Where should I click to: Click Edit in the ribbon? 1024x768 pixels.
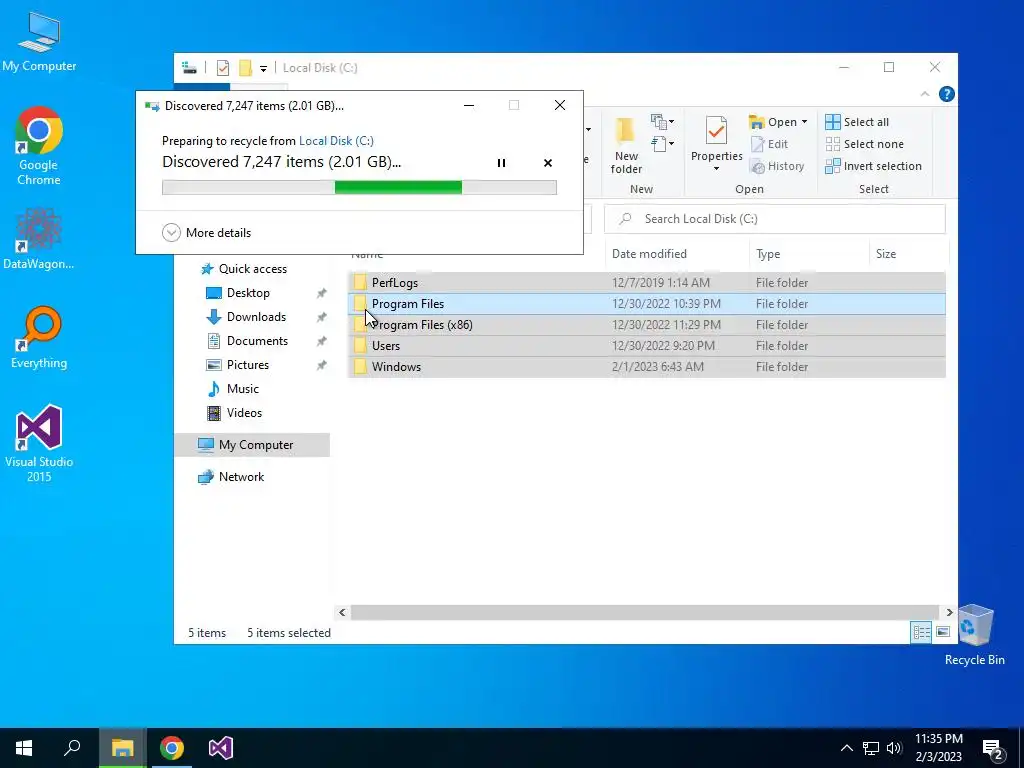click(x=769, y=144)
